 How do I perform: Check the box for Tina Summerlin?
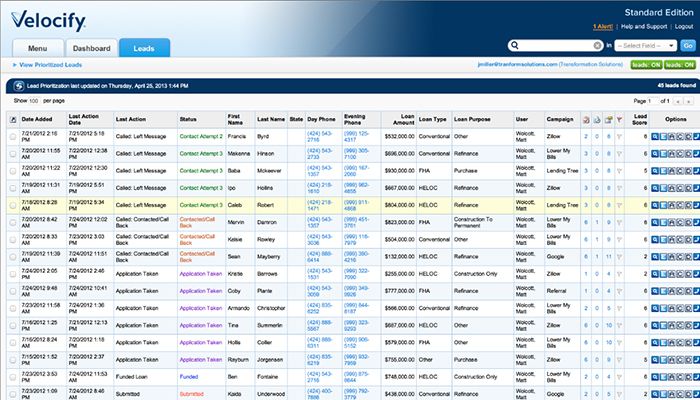click(x=13, y=325)
